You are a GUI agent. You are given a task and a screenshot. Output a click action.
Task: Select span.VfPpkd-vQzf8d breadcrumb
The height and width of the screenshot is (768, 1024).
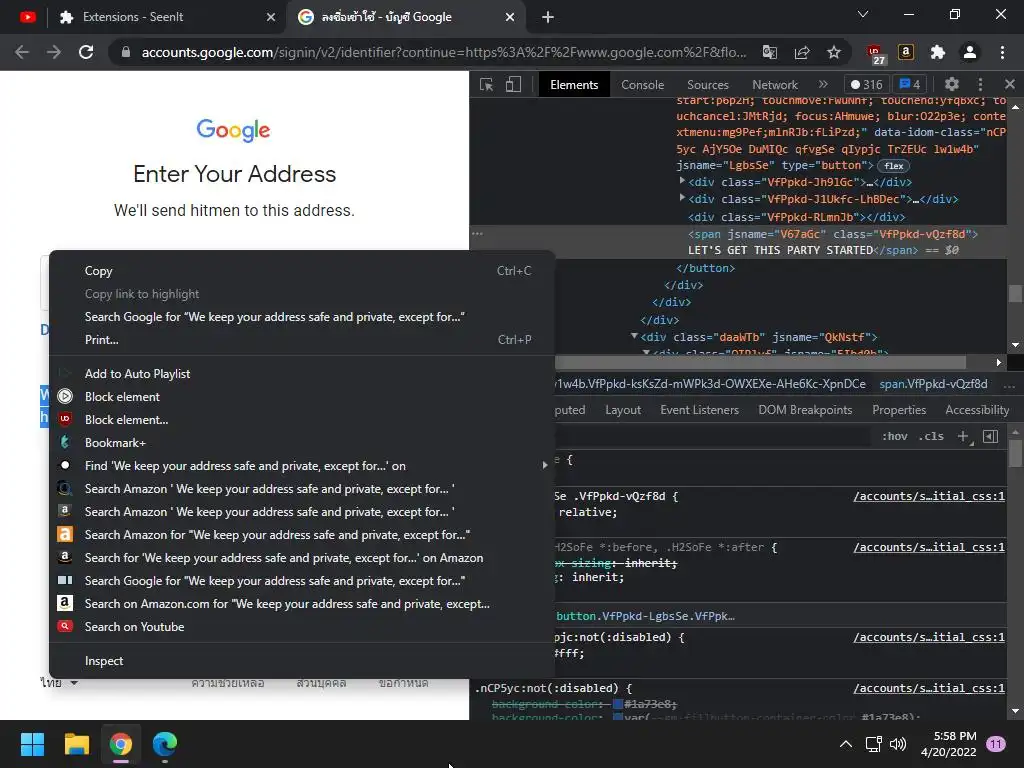click(x=933, y=384)
